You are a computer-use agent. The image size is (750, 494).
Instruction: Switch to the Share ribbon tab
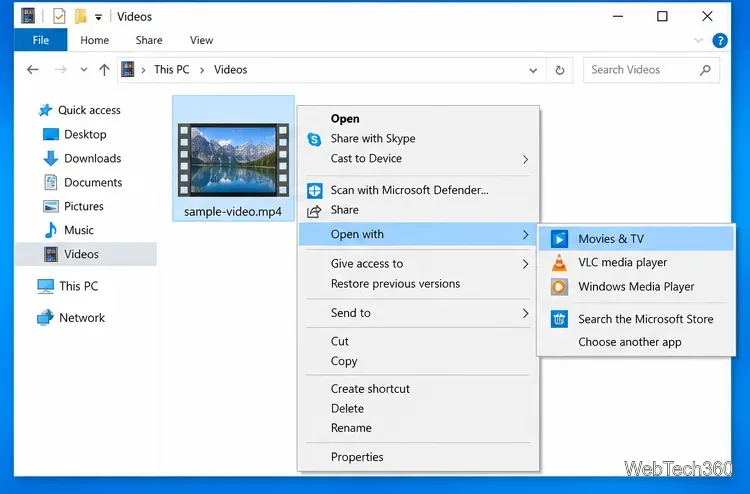(x=149, y=40)
